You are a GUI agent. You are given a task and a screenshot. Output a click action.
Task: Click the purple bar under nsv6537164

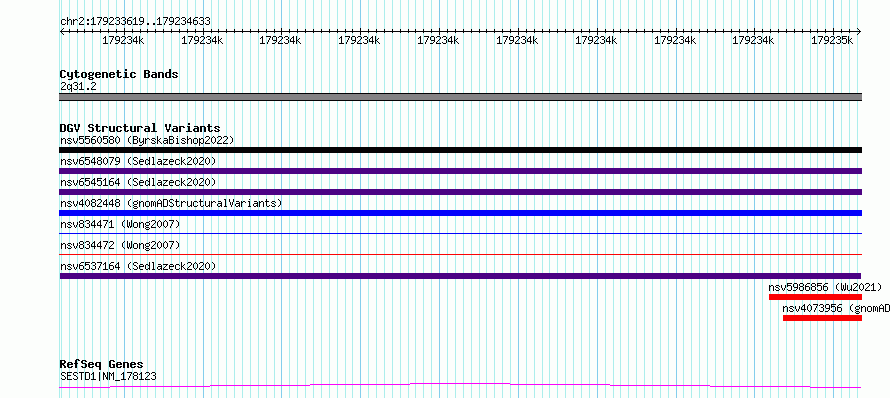pyautogui.click(x=460, y=276)
